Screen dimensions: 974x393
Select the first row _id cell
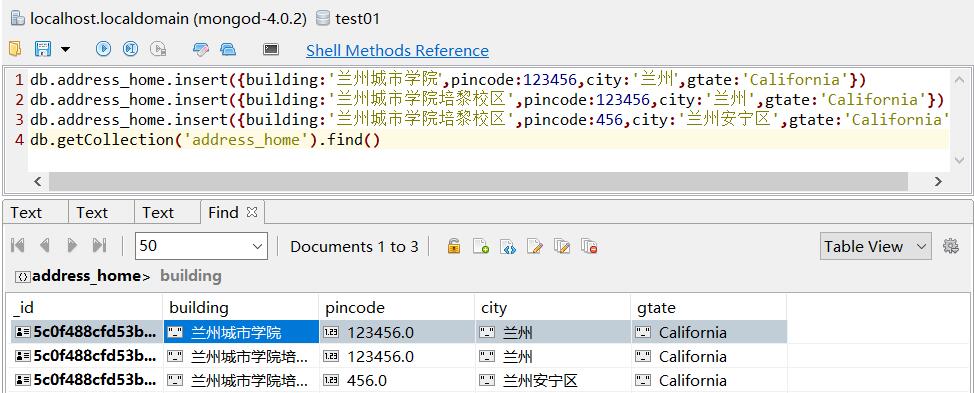pos(87,332)
